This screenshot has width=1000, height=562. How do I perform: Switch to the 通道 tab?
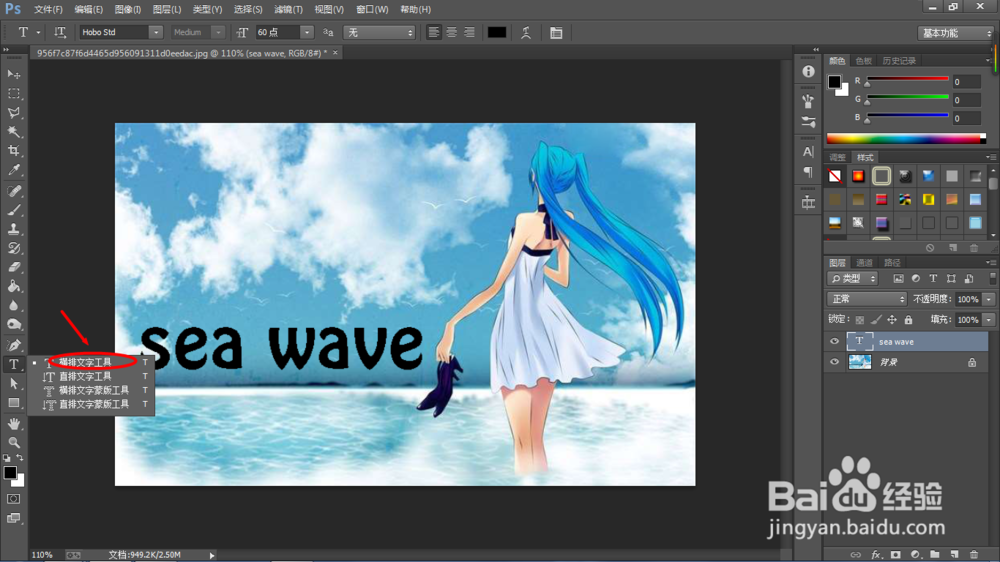pos(864,263)
